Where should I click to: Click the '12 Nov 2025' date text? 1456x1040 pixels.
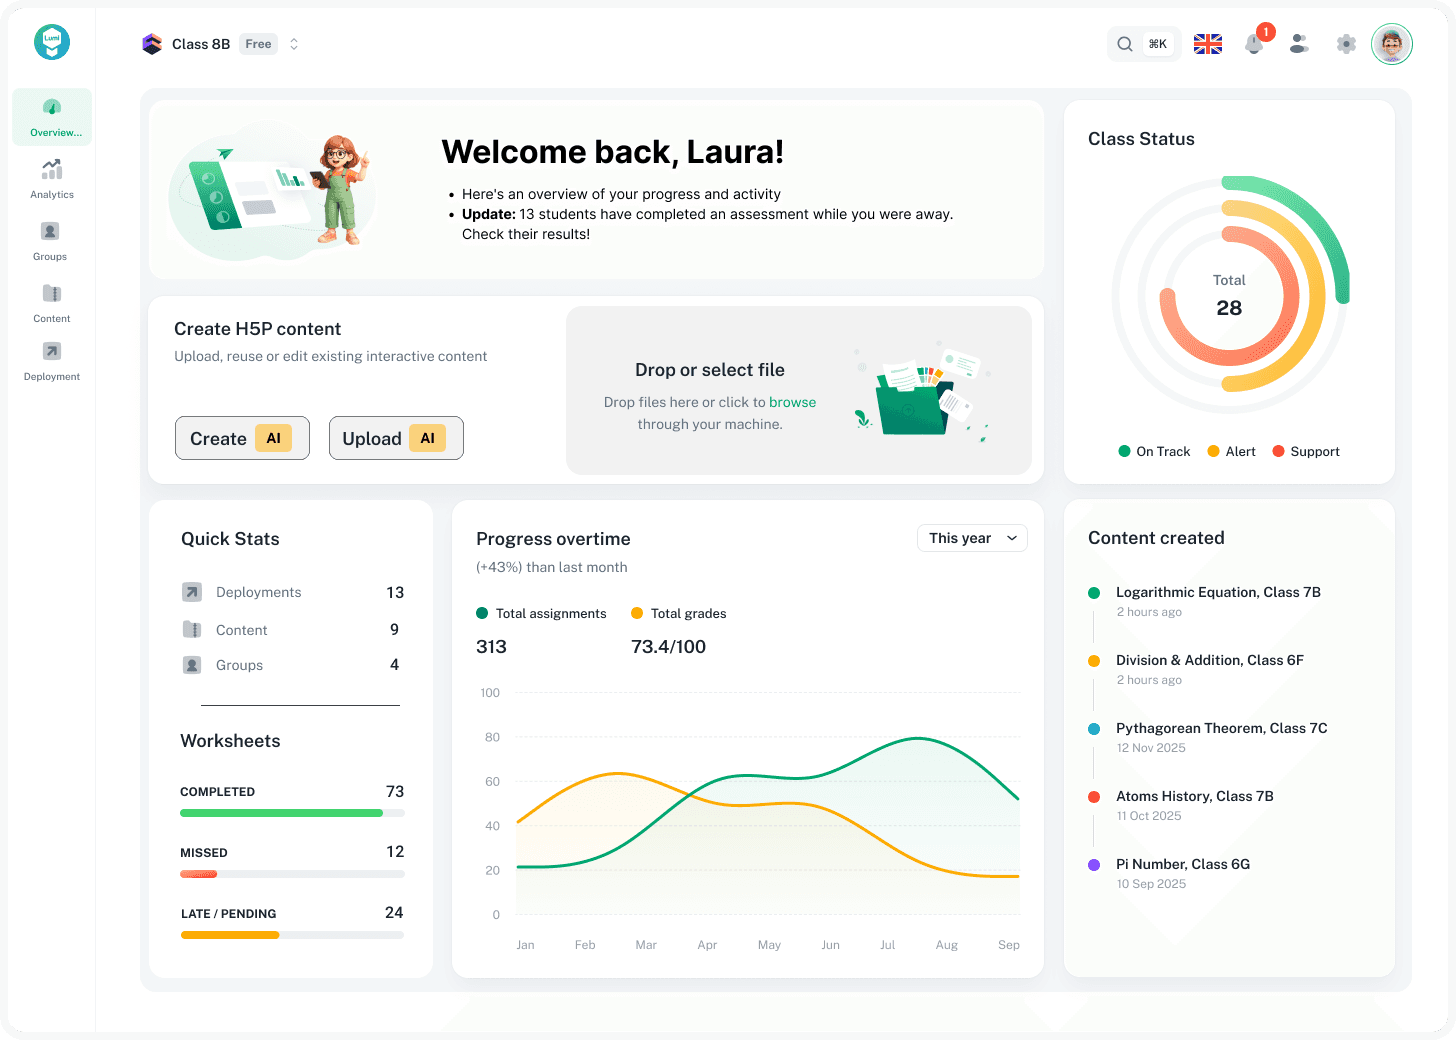(x=1151, y=748)
